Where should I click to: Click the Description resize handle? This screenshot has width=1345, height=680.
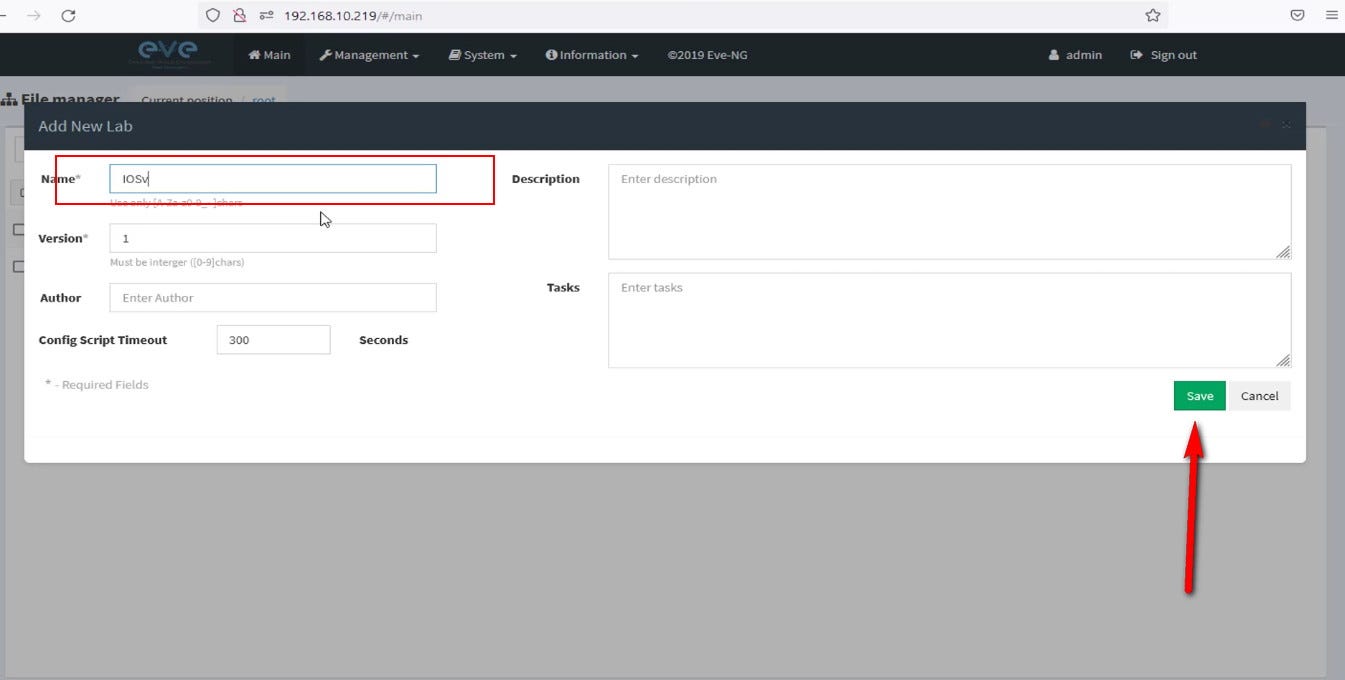(1283, 252)
